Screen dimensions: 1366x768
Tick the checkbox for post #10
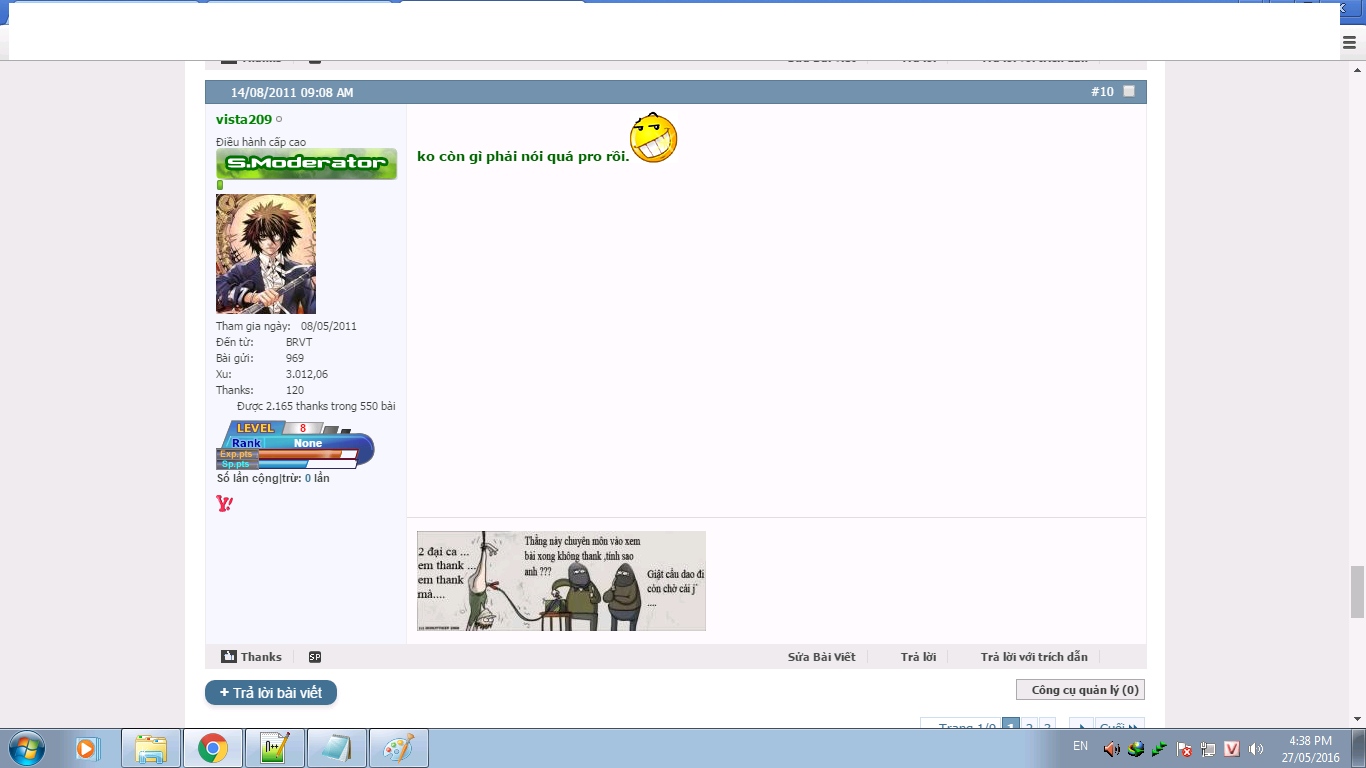(x=1129, y=92)
